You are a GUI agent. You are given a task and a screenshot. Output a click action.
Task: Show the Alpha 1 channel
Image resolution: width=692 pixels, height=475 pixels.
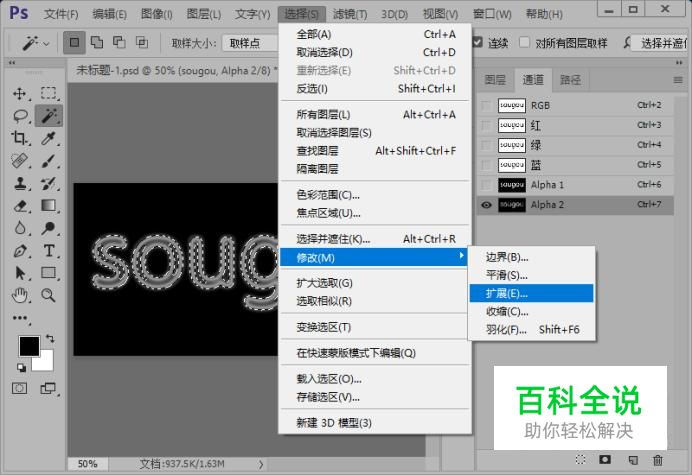pos(486,185)
